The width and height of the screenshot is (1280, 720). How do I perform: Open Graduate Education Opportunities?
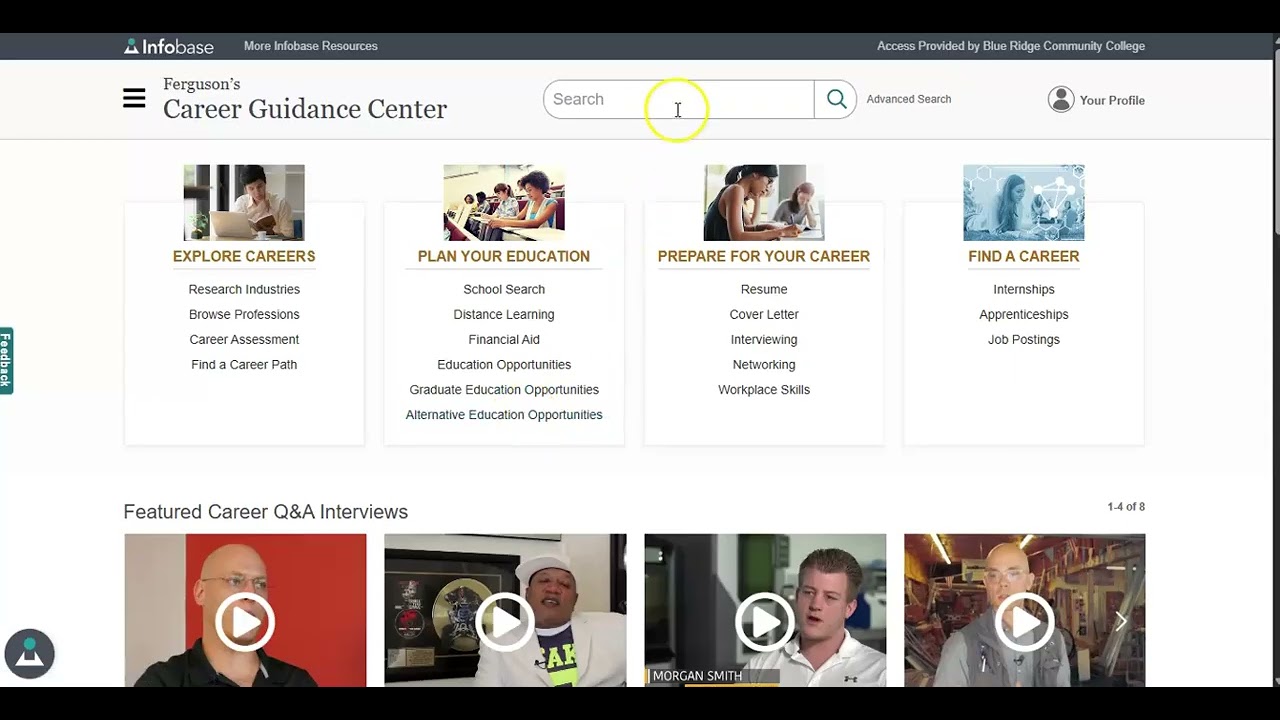point(504,389)
